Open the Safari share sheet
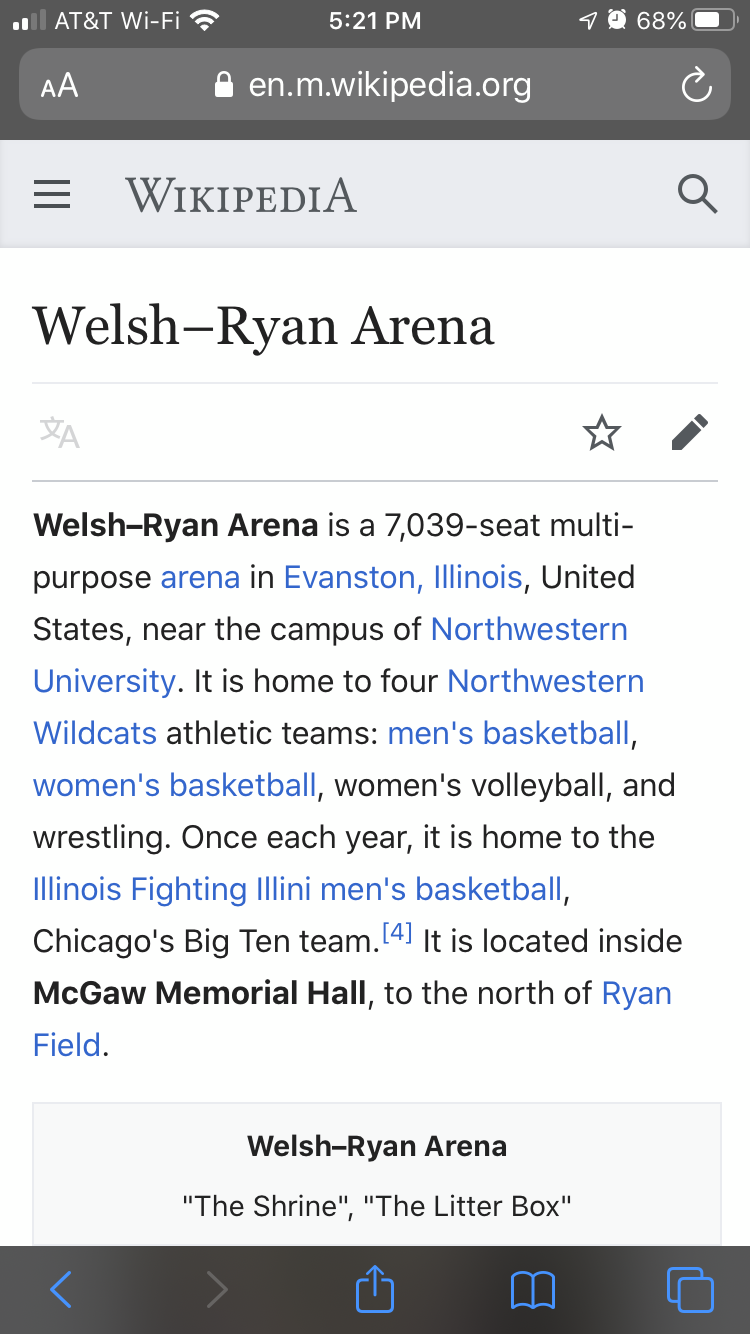The width and height of the screenshot is (750, 1334). click(375, 1288)
